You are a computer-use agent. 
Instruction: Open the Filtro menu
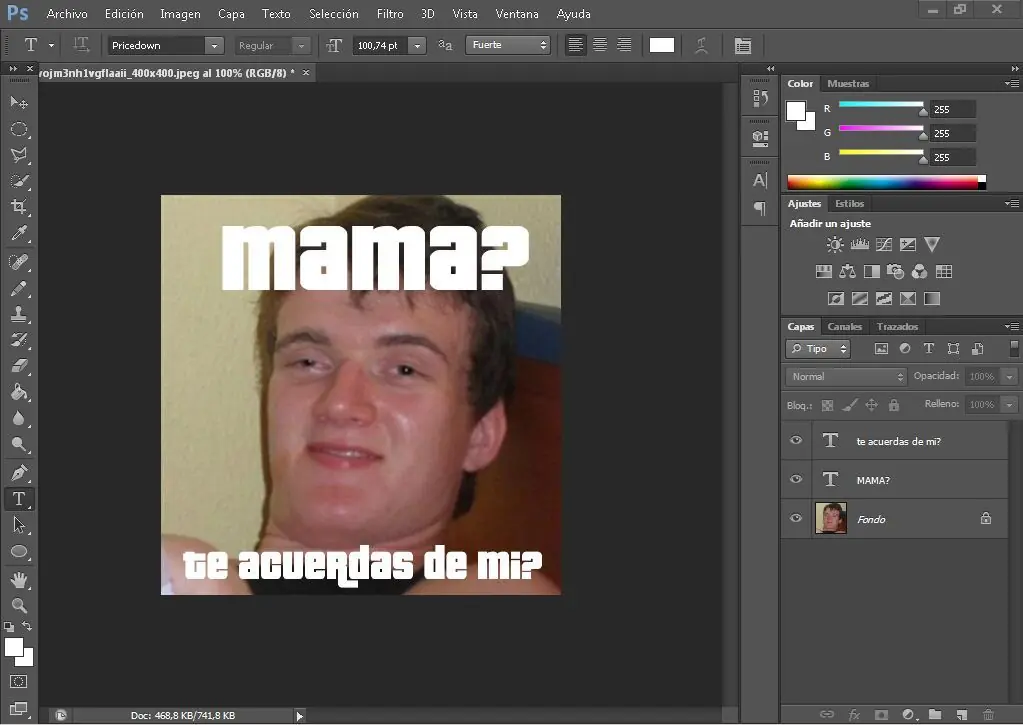pos(389,14)
